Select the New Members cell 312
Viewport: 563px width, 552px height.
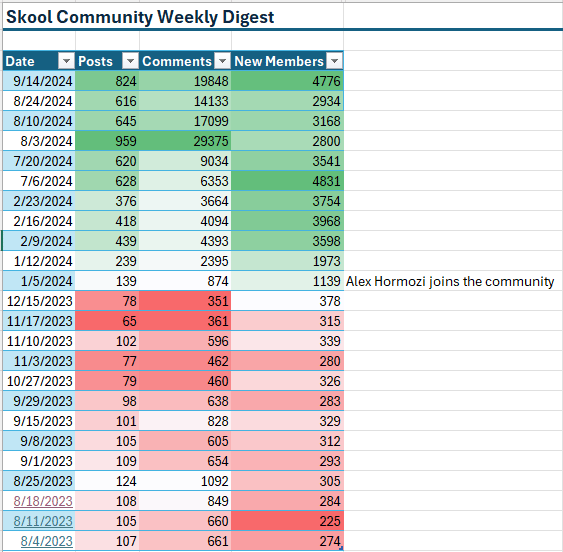[287, 441]
